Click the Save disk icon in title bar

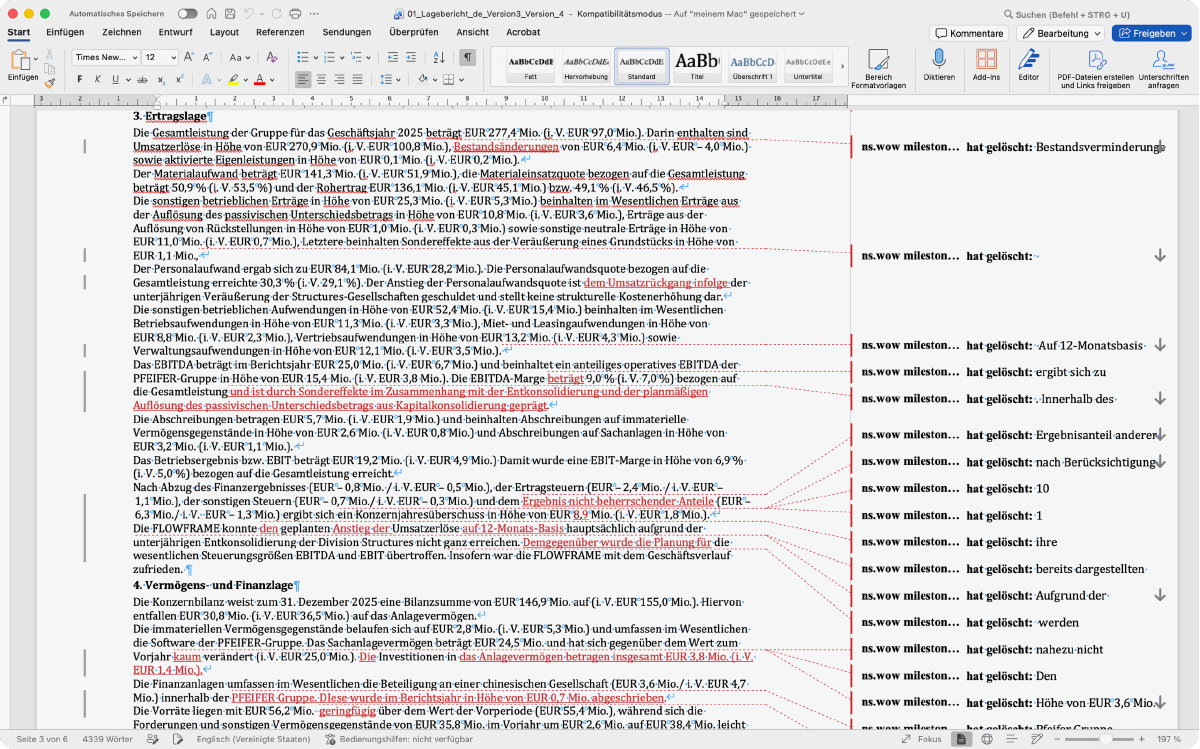230,14
